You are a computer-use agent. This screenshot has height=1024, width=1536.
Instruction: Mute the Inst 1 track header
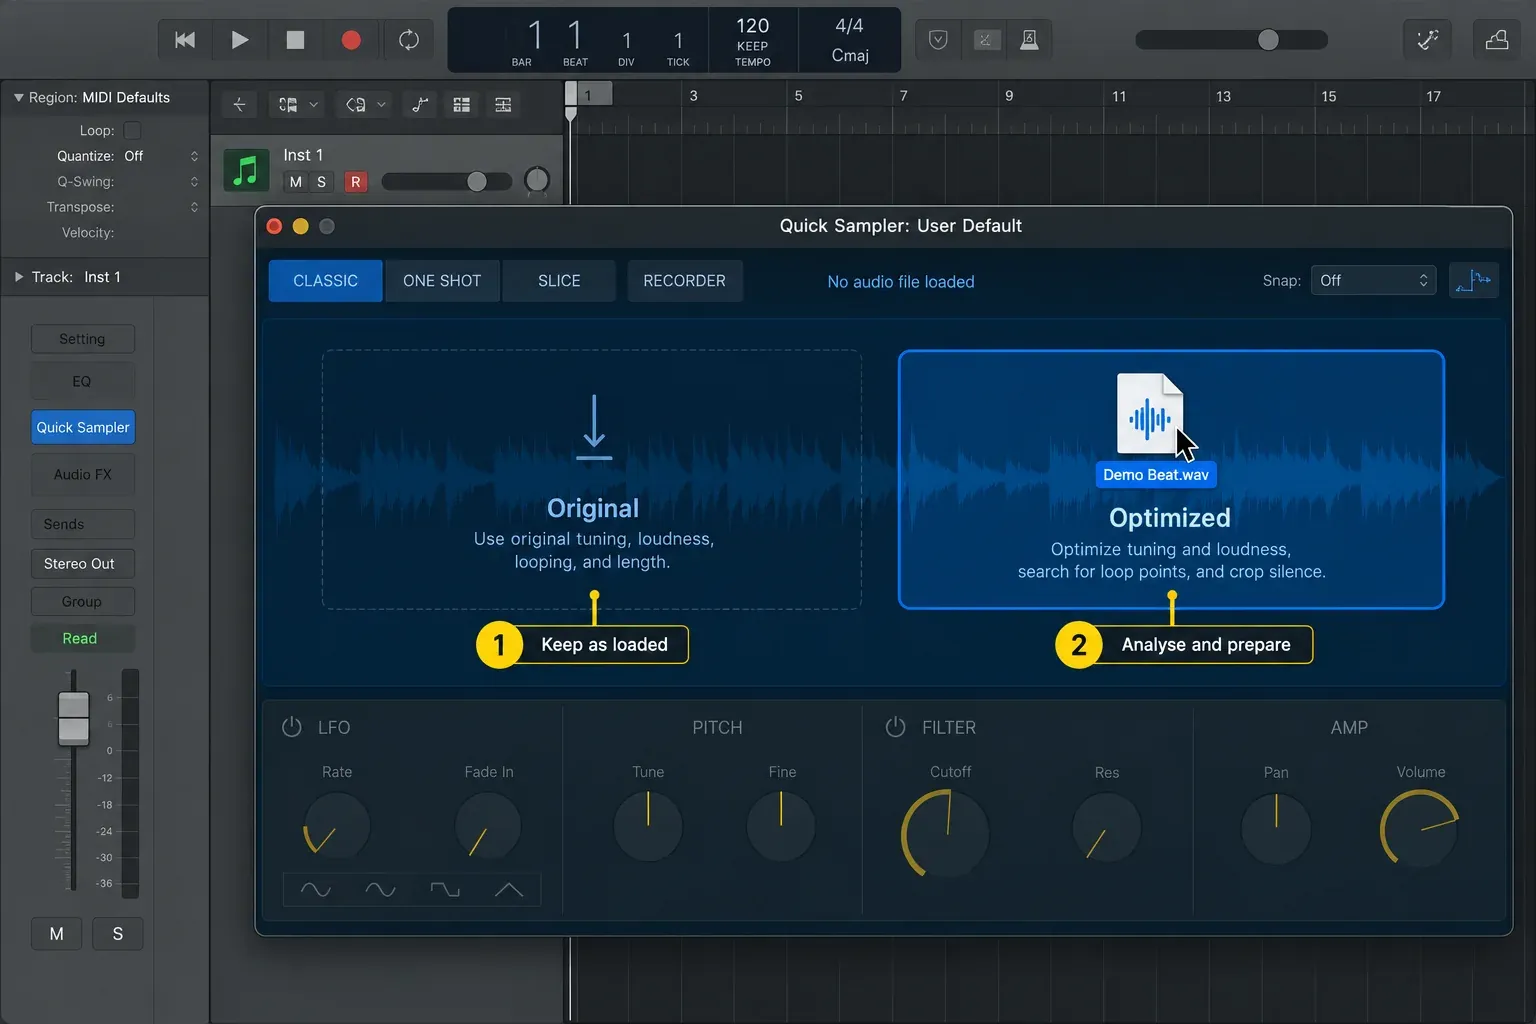pos(296,182)
